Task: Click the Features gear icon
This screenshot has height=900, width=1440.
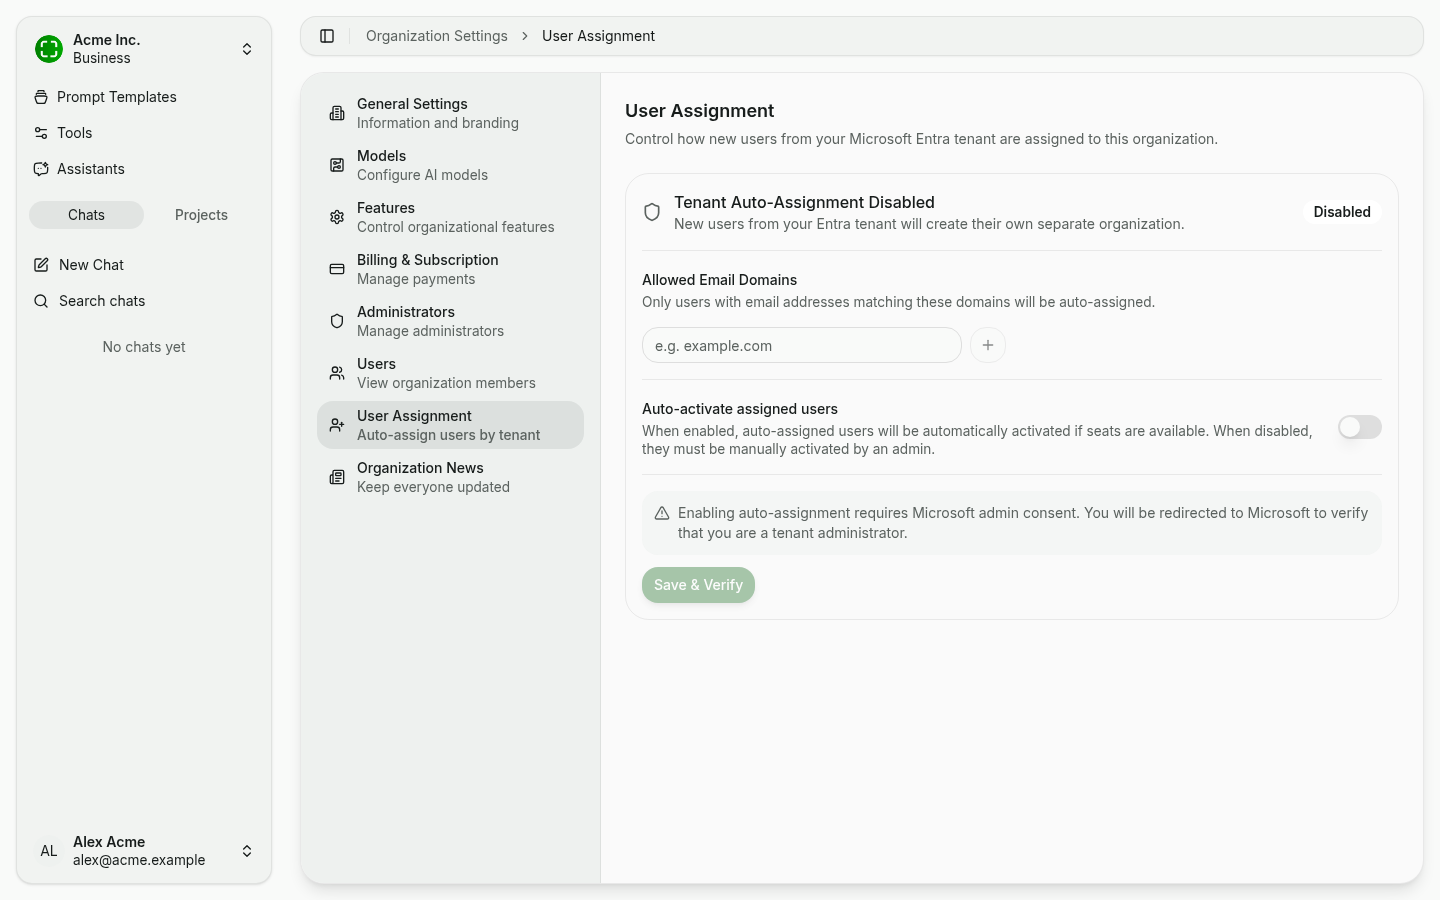Action: tap(337, 217)
